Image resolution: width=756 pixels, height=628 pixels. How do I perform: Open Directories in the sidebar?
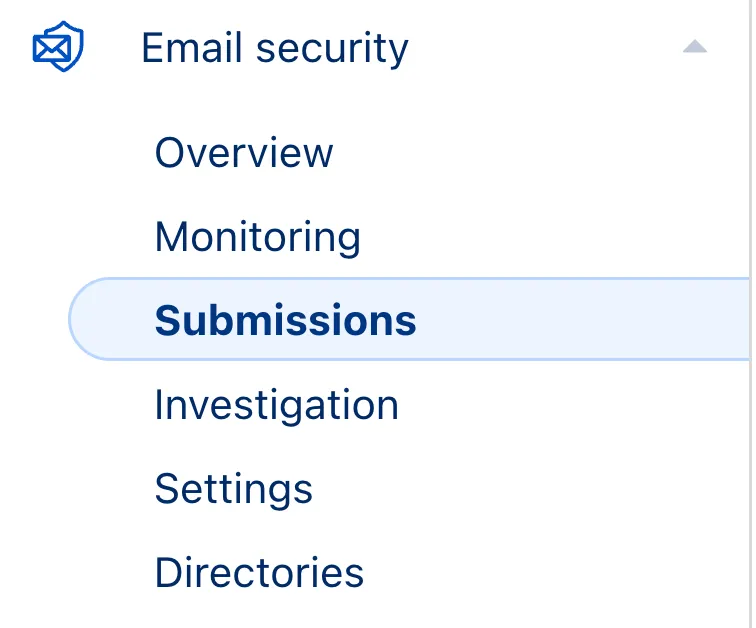259,573
